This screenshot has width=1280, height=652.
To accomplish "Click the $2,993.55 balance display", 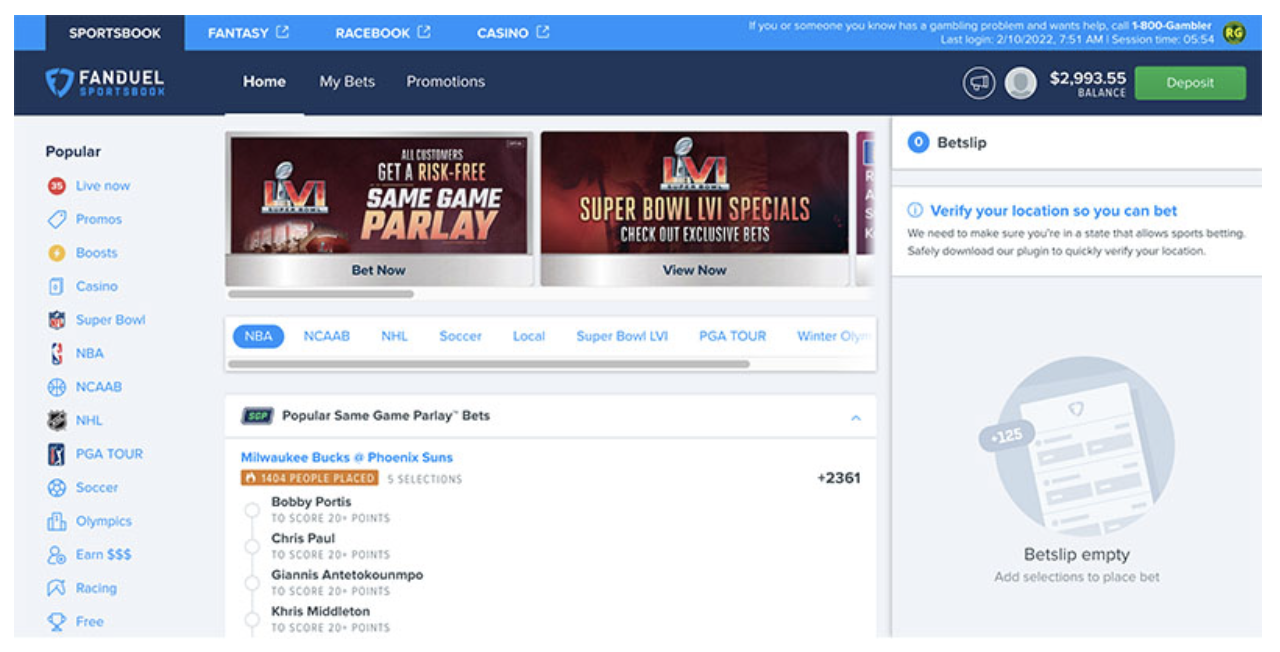I will (1088, 83).
